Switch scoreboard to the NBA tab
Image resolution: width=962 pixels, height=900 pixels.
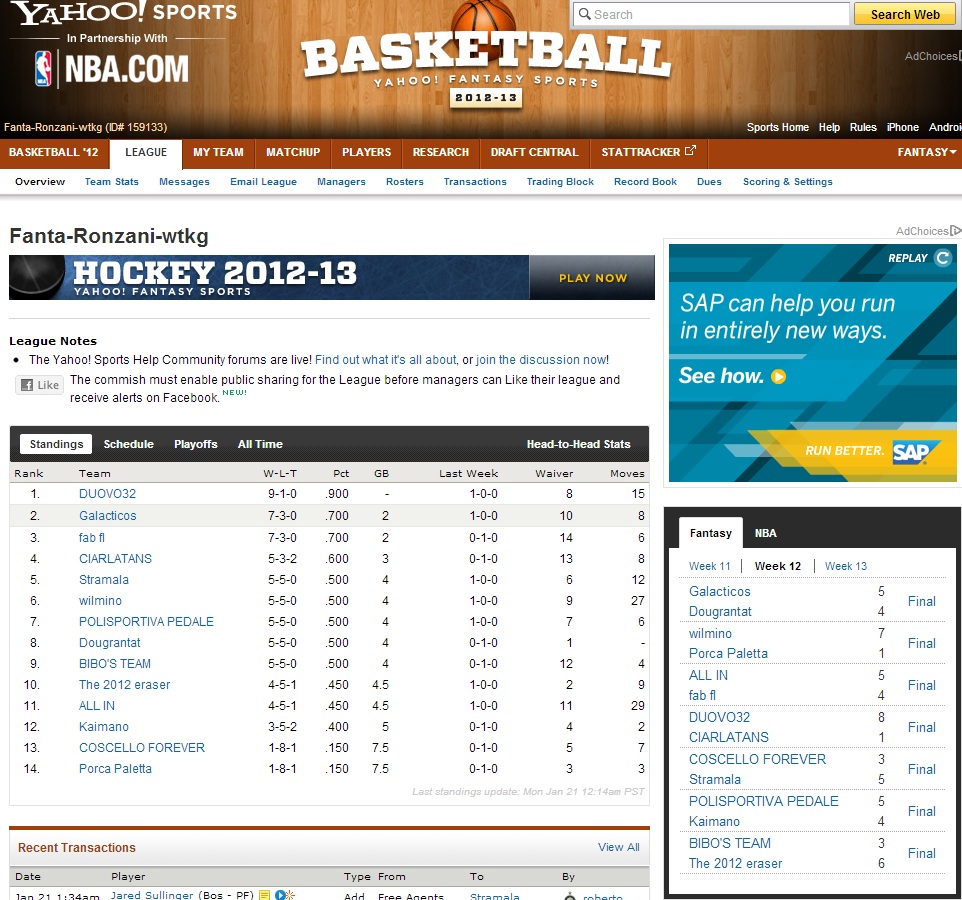point(765,533)
